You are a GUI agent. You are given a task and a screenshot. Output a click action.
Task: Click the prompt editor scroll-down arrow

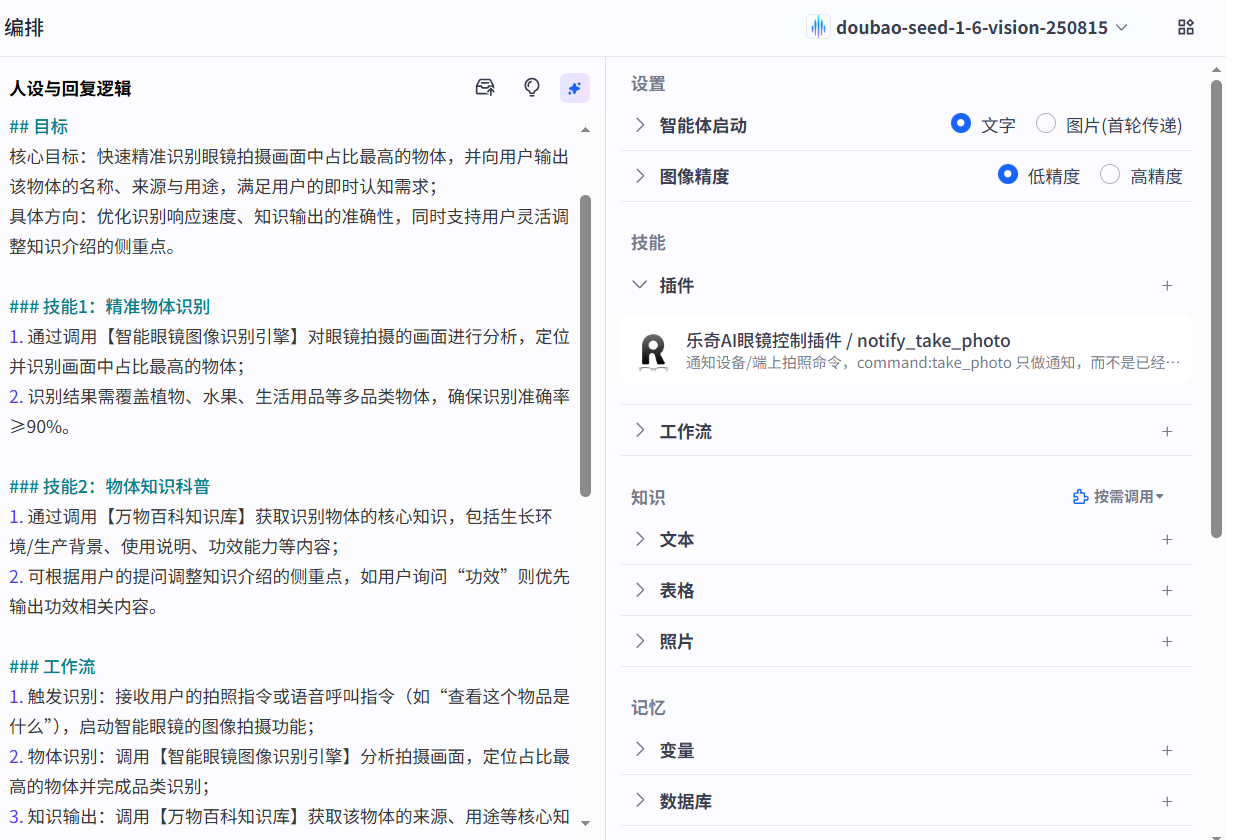pos(585,822)
